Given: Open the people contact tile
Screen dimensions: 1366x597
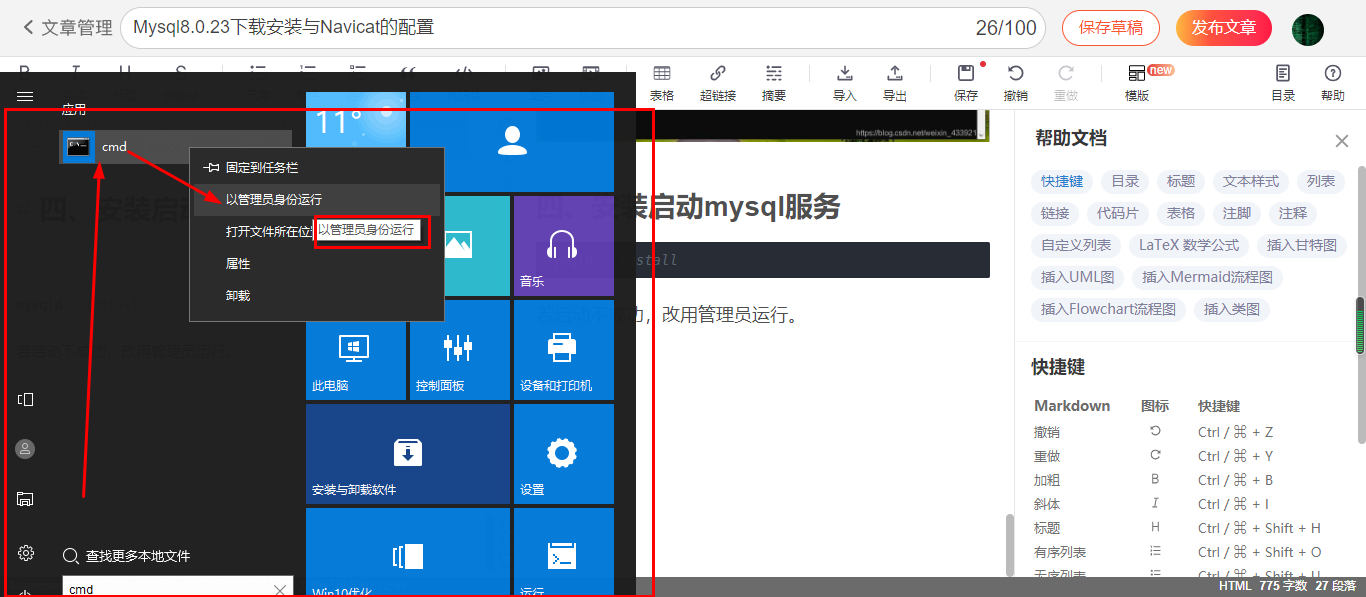Looking at the screenshot, I should (x=512, y=141).
